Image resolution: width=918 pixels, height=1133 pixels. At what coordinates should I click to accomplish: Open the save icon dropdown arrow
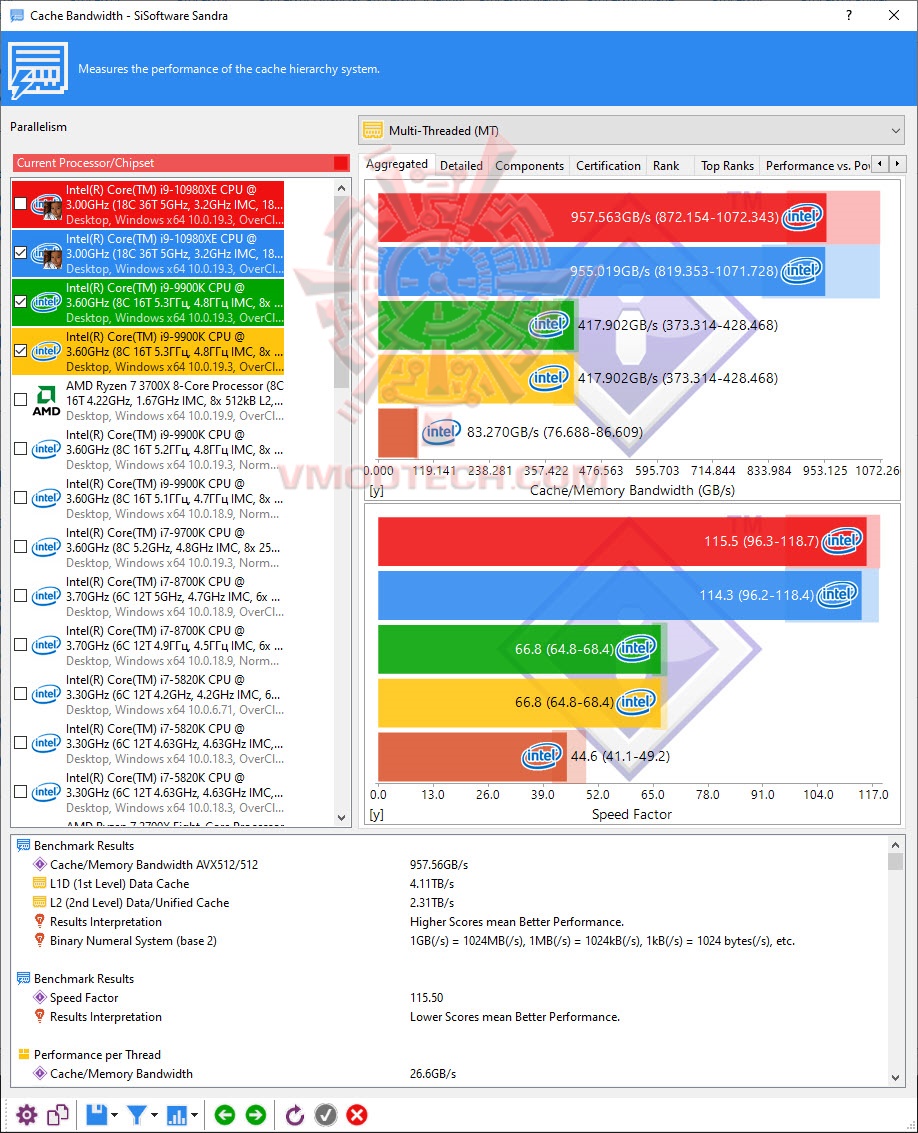[114, 1115]
